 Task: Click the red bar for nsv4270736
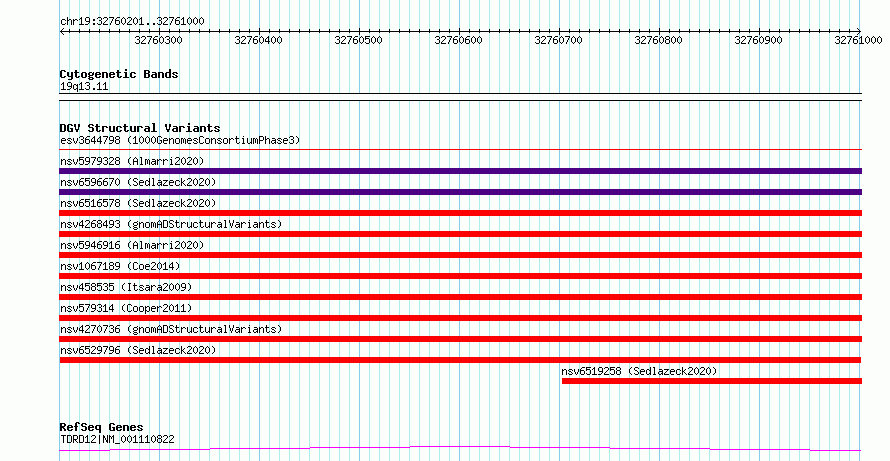[x=460, y=339]
